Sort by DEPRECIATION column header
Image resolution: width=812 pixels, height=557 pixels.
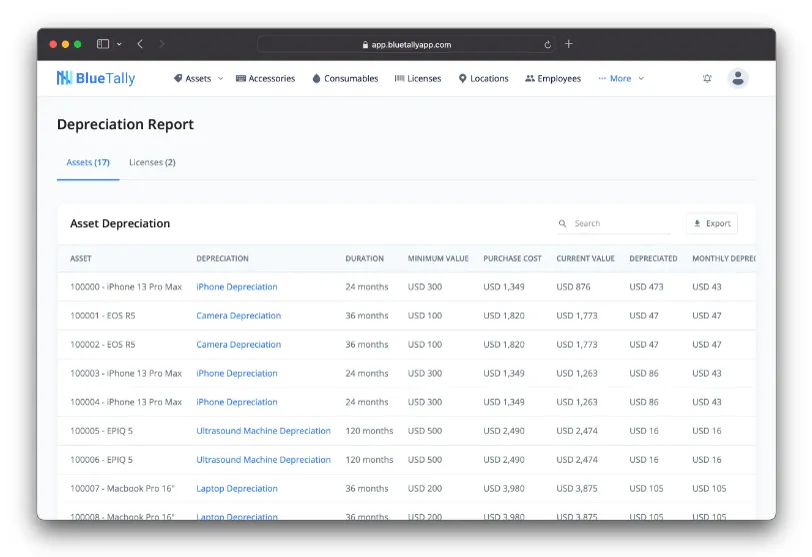(222, 258)
